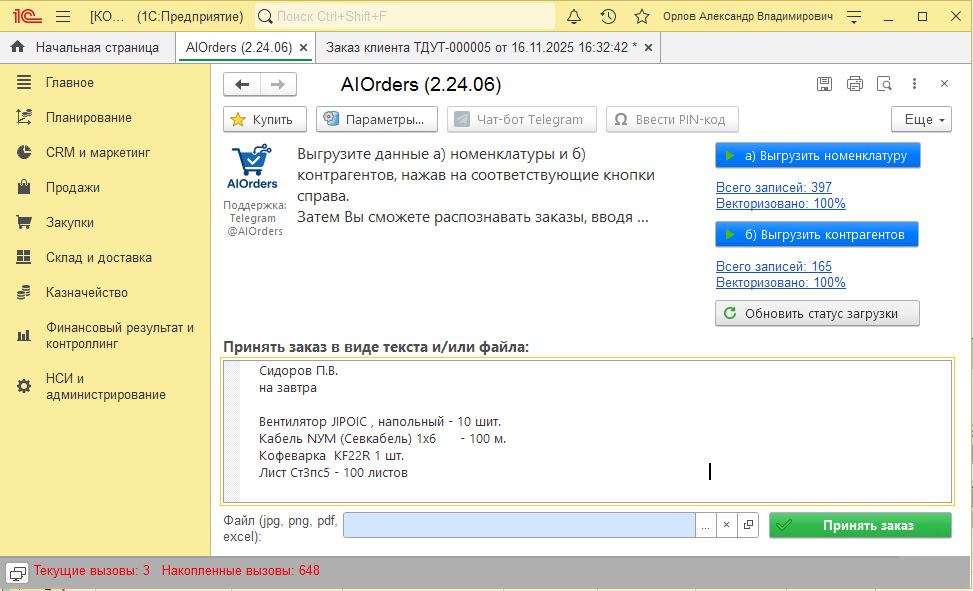Click the print preview icon
The image size is (973, 591).
pyautogui.click(x=884, y=84)
